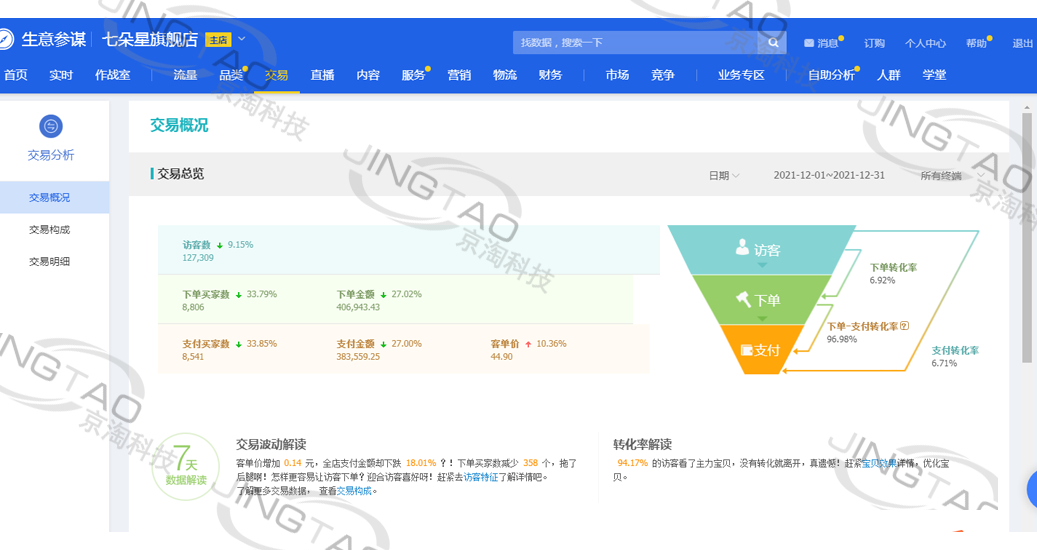
Task: Expand the store switcher arrow beside 主店
Action: 241,40
